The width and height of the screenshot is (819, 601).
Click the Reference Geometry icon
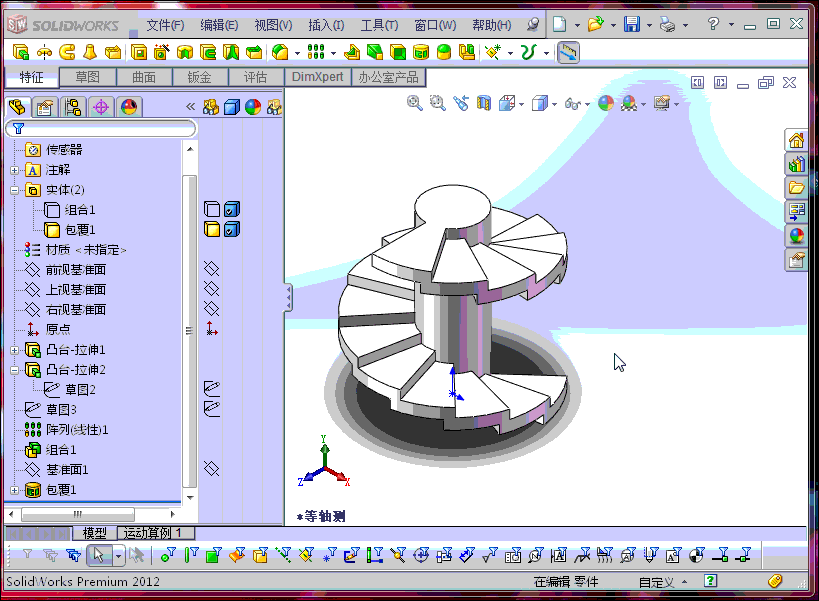pyautogui.click(x=493, y=52)
